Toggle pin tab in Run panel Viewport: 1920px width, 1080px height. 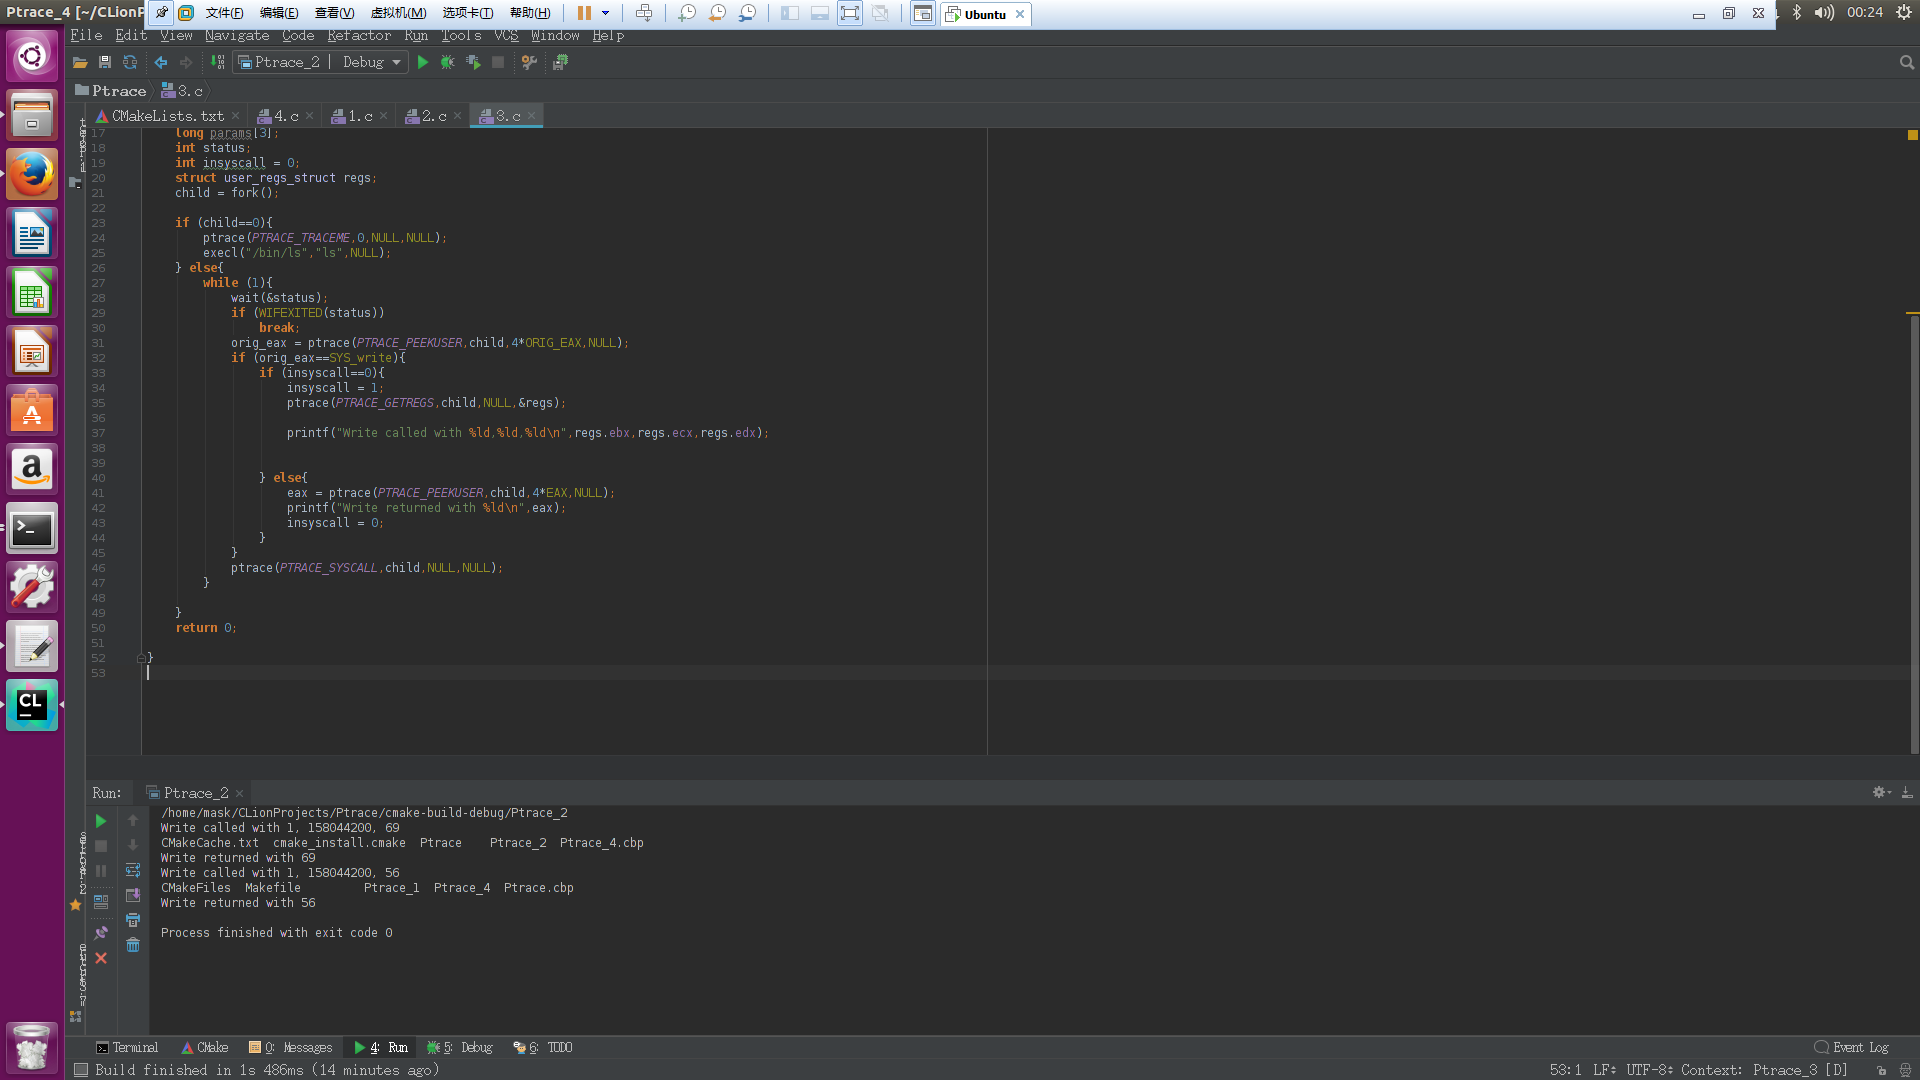click(x=101, y=933)
